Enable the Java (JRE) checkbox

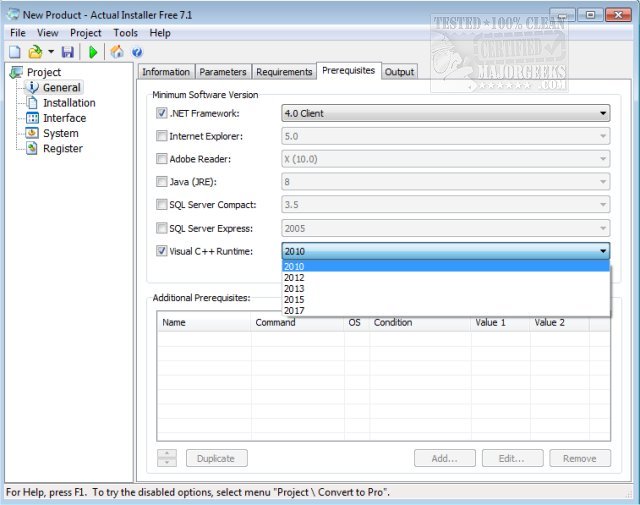[x=162, y=182]
